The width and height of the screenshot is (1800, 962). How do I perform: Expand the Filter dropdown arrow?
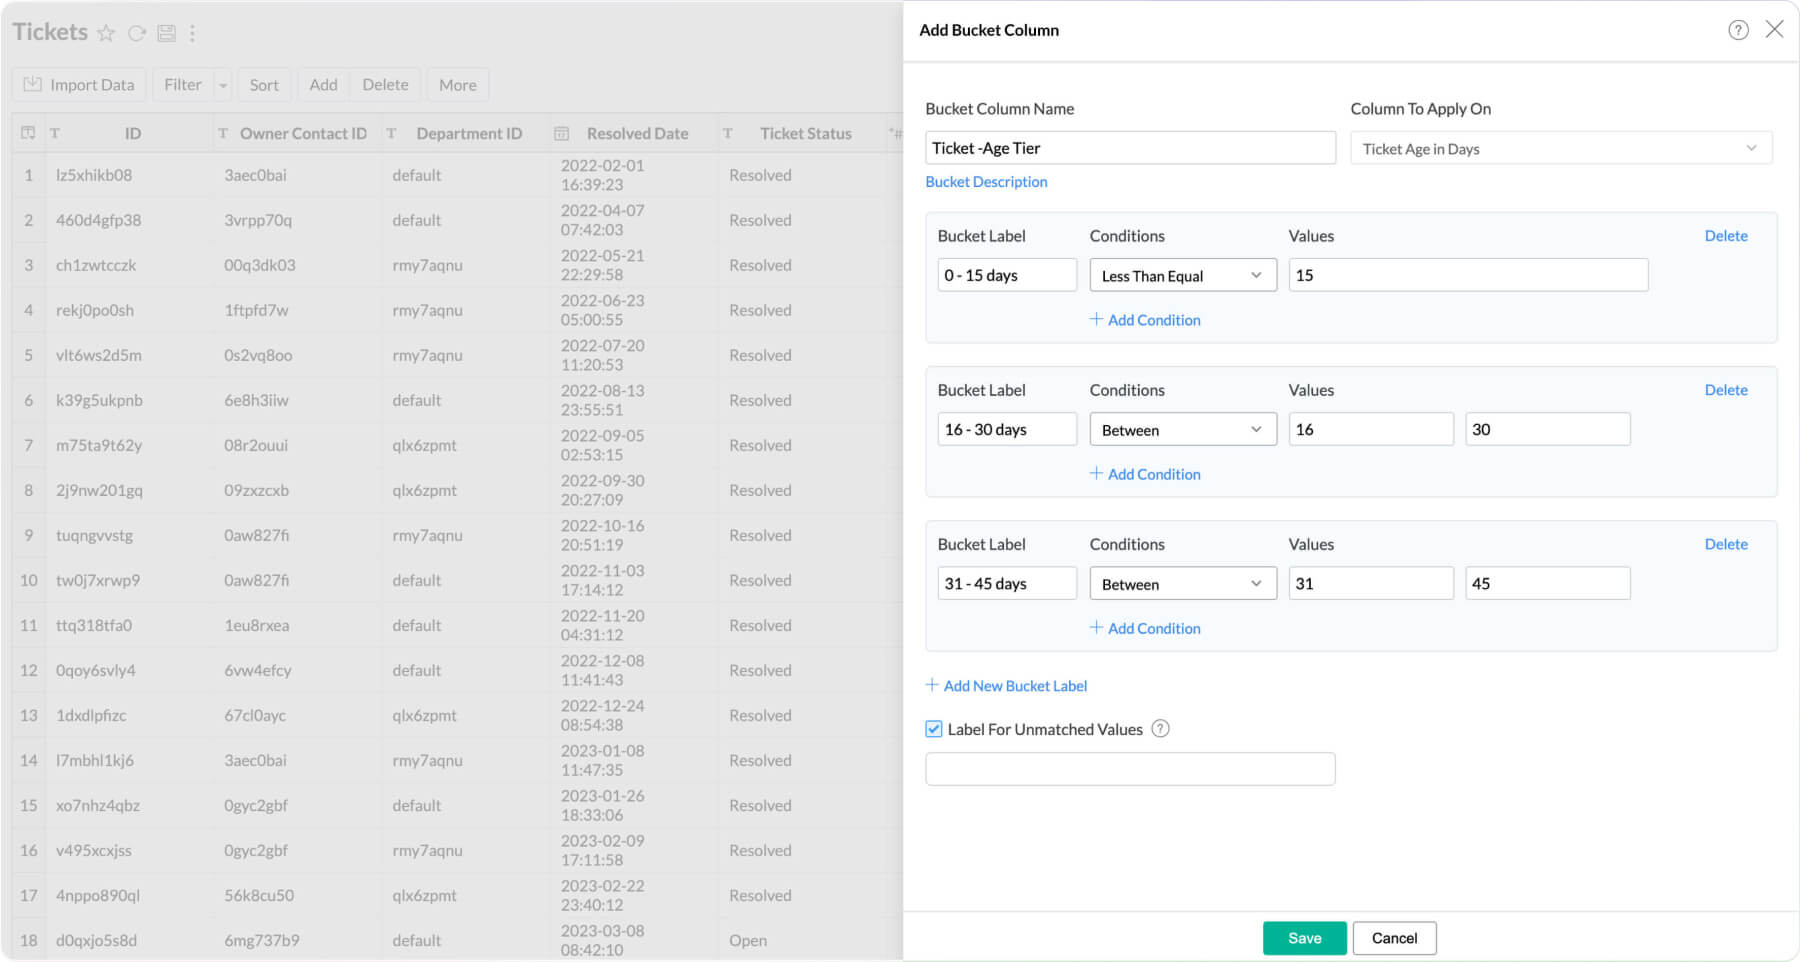click(x=223, y=85)
